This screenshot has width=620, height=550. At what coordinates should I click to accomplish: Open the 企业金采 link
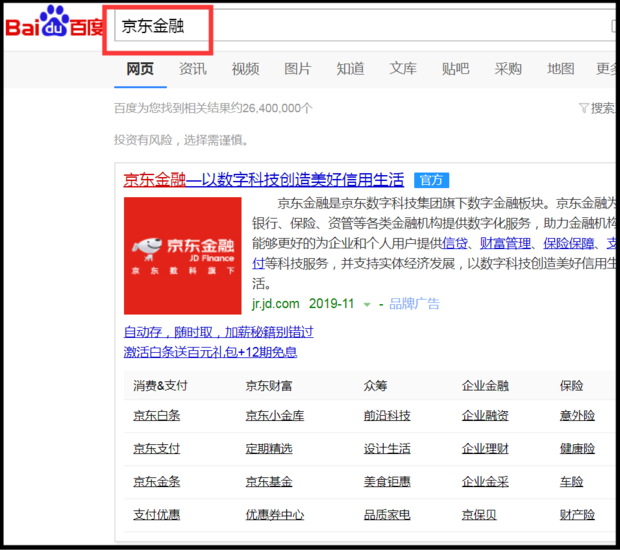[485, 482]
